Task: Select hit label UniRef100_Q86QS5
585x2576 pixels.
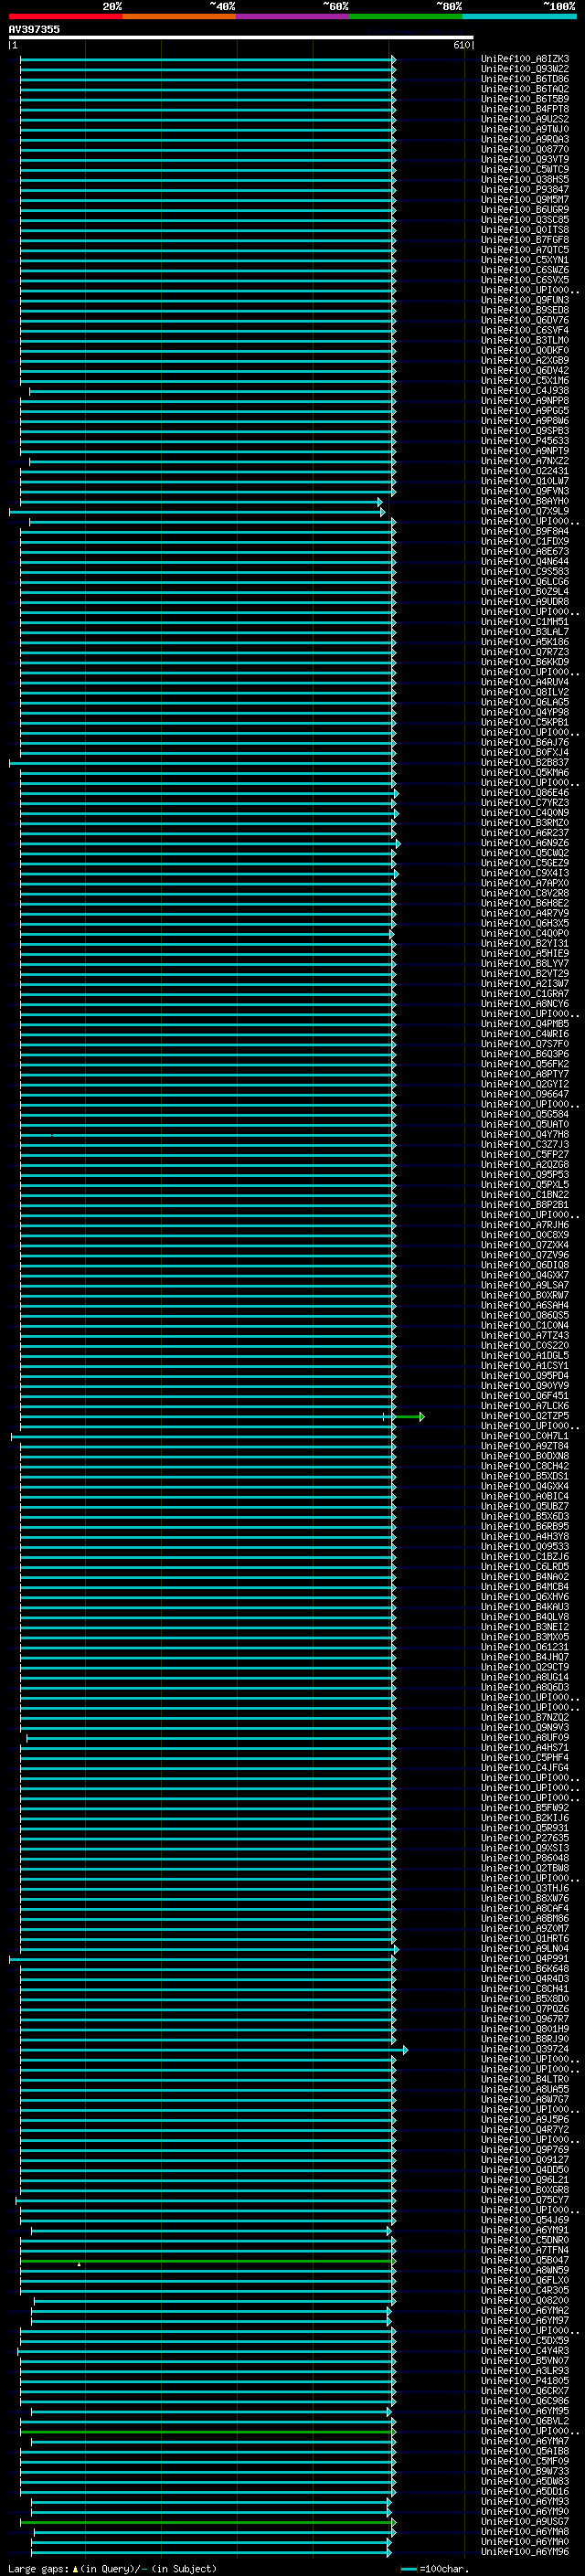Action: click(524, 1316)
